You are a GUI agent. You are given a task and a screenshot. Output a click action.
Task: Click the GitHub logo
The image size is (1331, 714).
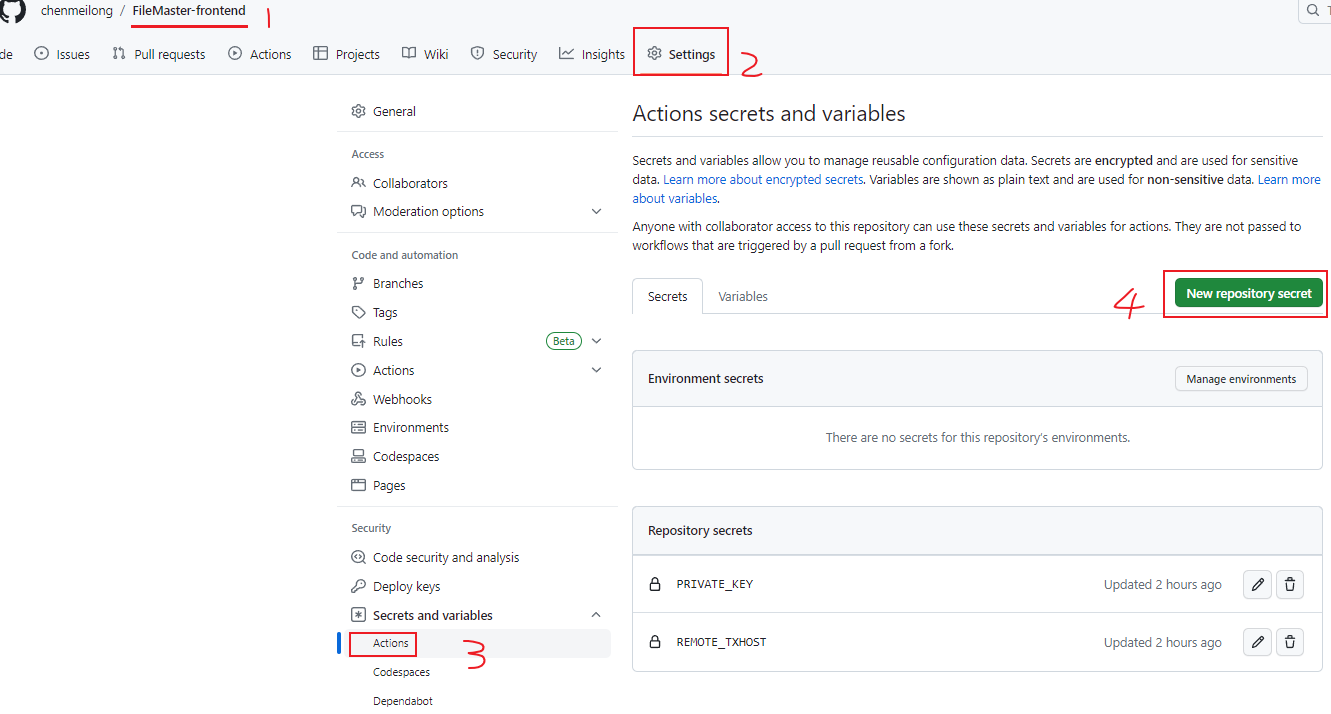coord(12,12)
